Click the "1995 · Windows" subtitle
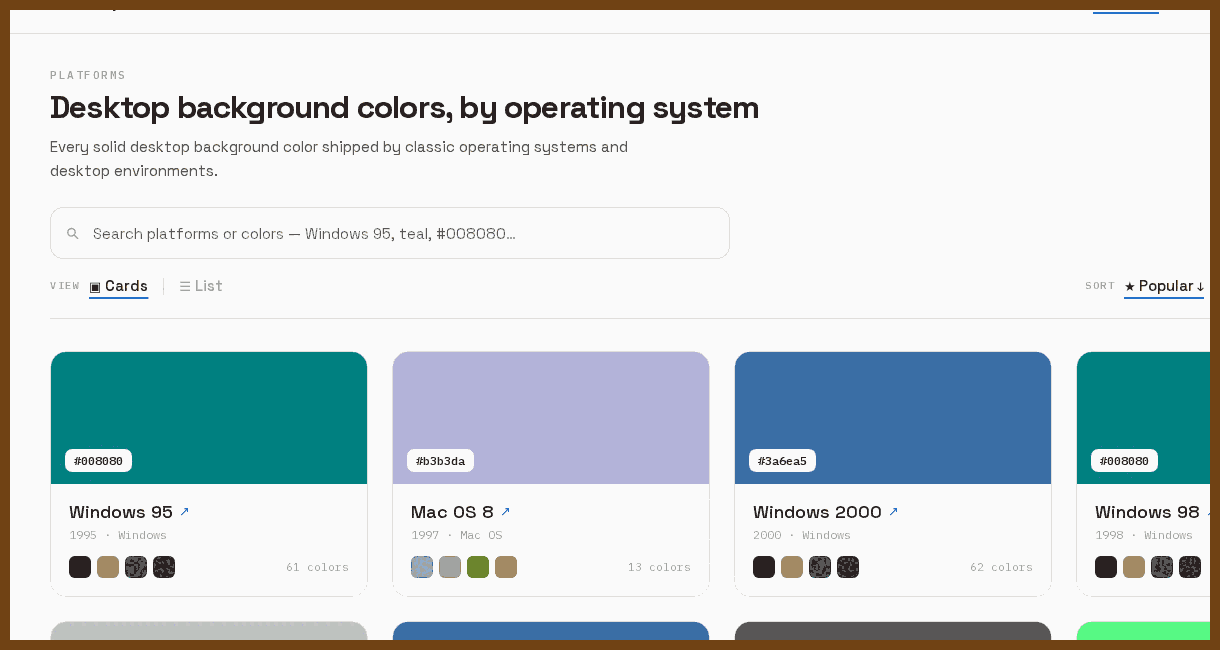This screenshot has width=1220, height=650. tap(118, 536)
